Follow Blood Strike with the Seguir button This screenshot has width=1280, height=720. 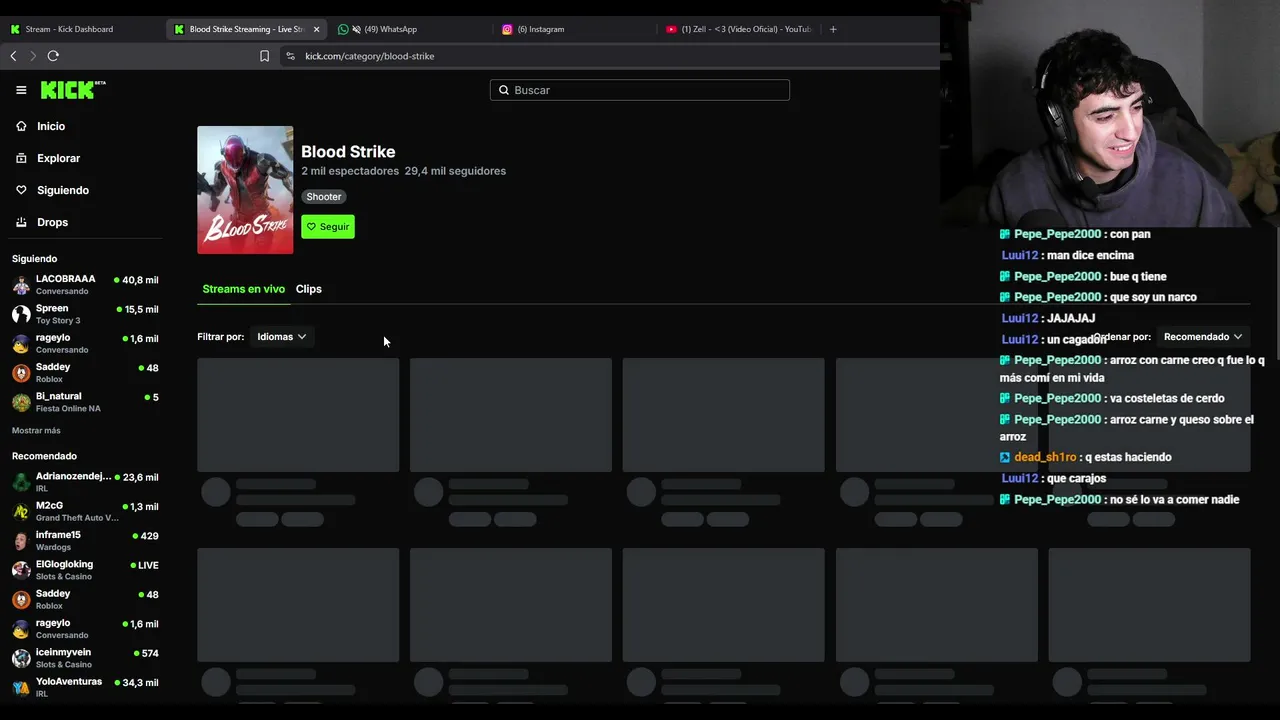tap(328, 227)
